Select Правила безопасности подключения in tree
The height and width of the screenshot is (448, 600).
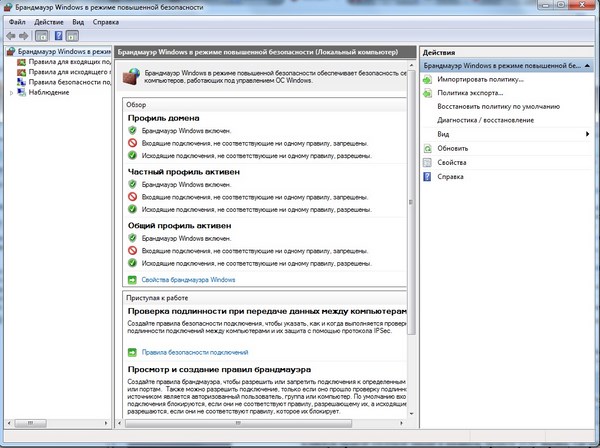(70, 82)
